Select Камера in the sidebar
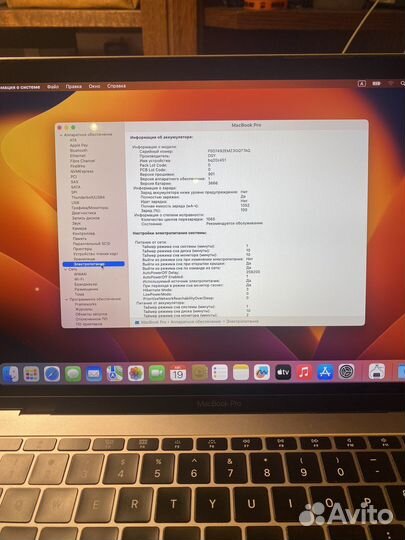Viewport: 405px width, 540px height. pos(80,228)
